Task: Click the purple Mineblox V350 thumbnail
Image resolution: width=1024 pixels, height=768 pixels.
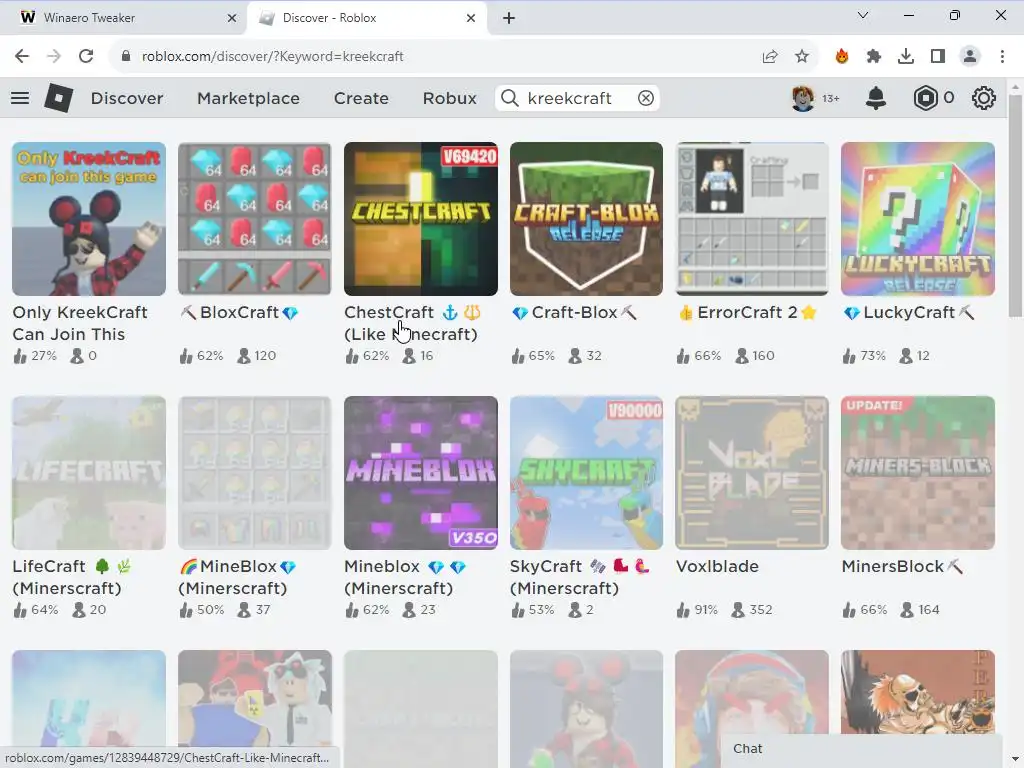Action: 421,473
